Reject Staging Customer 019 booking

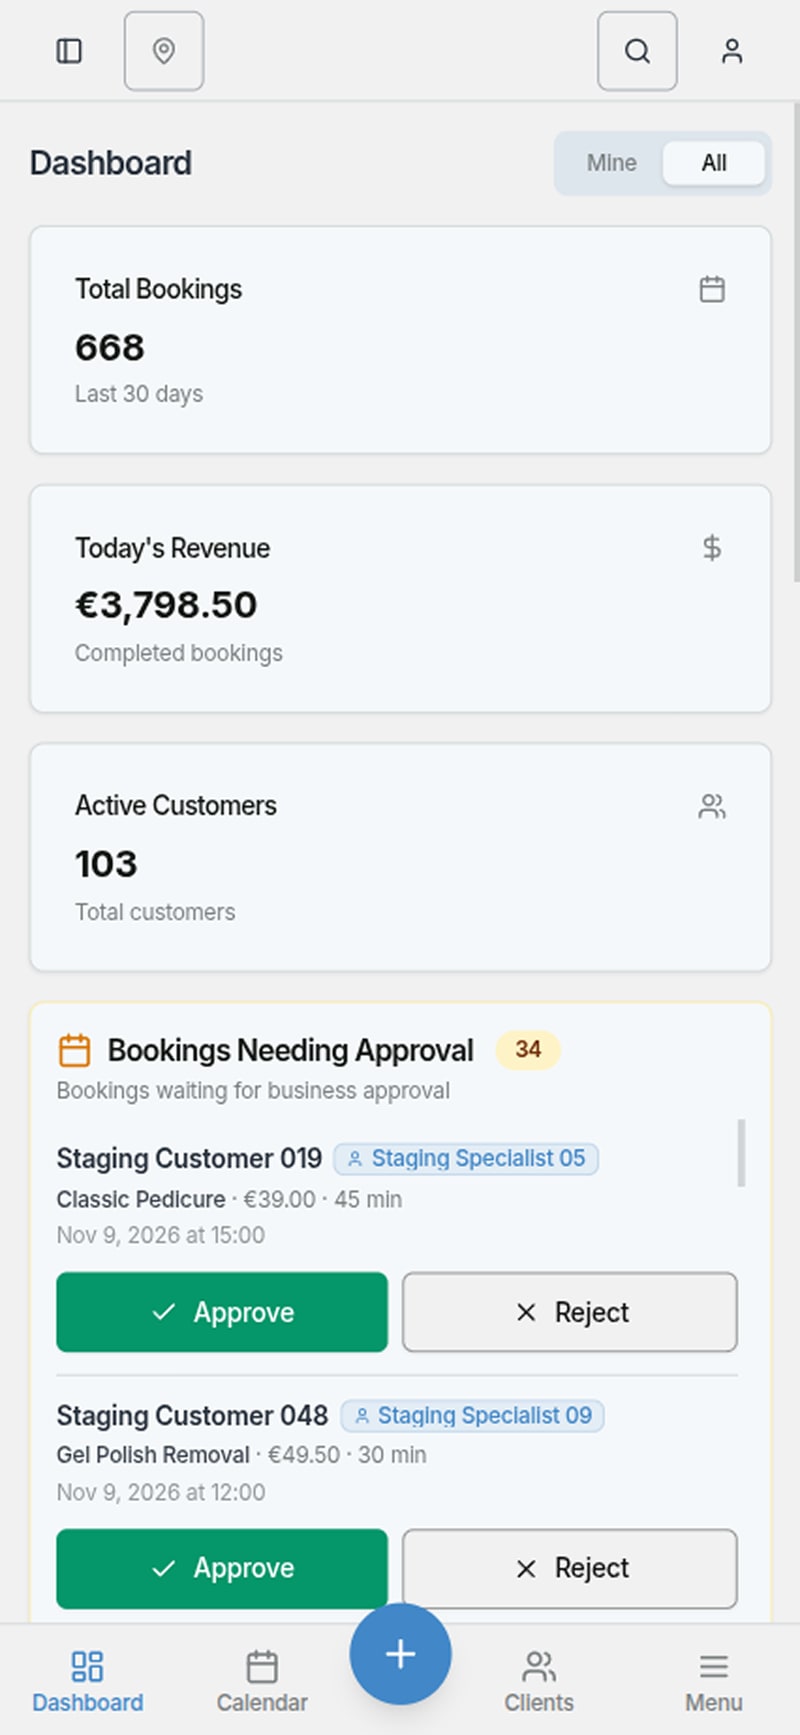pos(570,1312)
